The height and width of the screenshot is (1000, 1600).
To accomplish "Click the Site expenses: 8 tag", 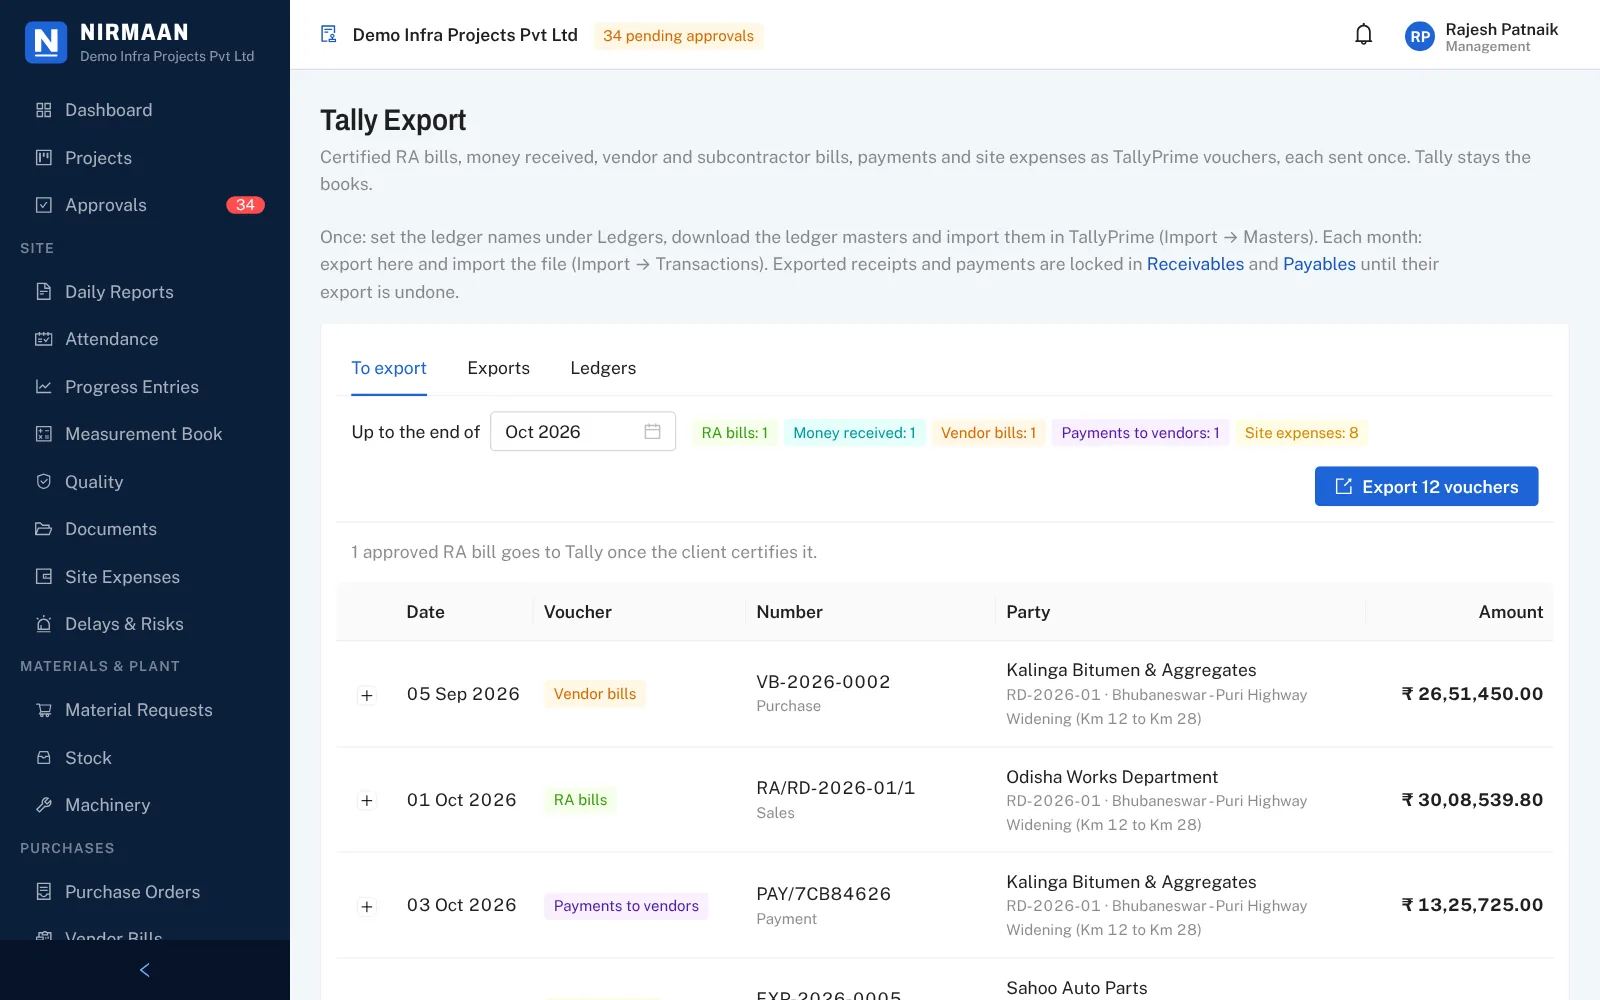I will pyautogui.click(x=1301, y=433).
